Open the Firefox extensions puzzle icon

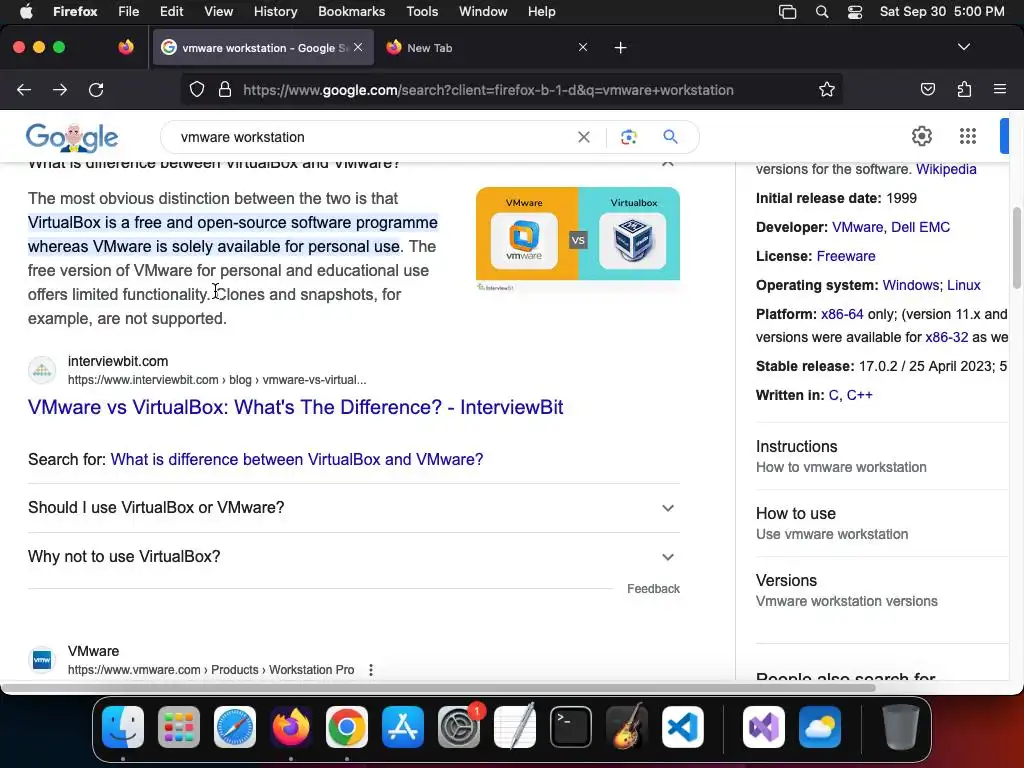964,89
